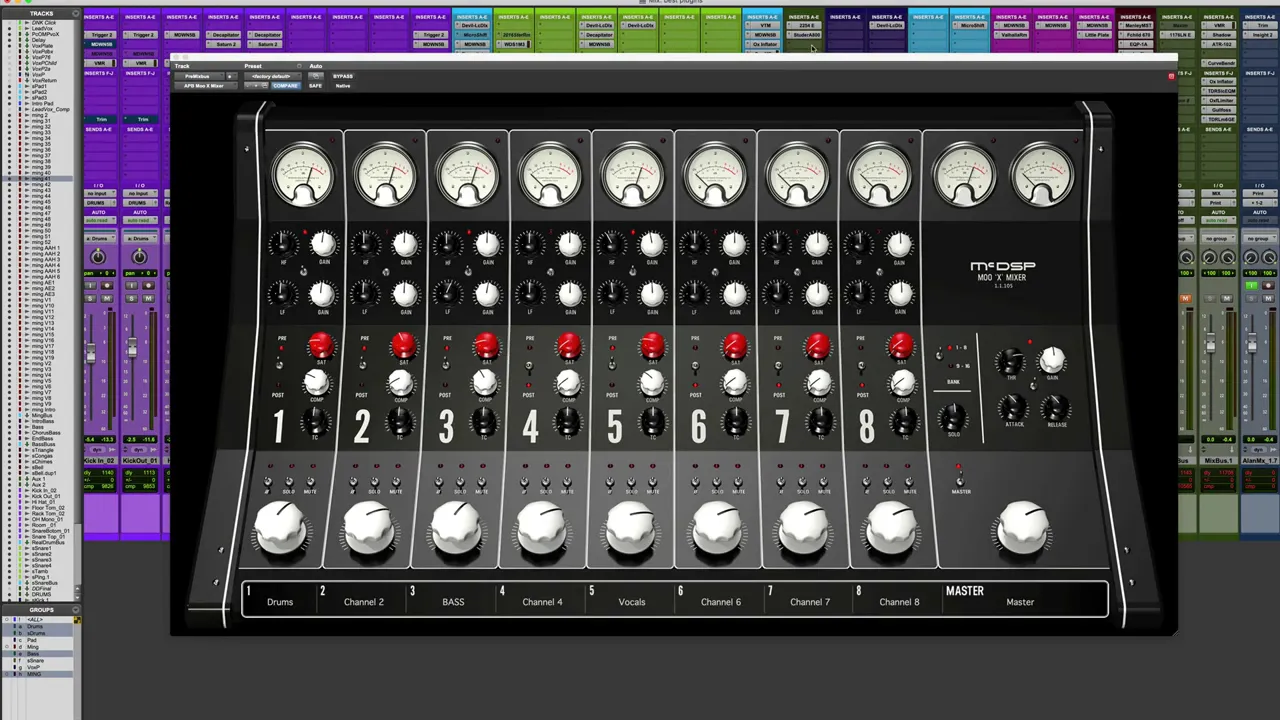The height and width of the screenshot is (720, 1280).
Task: Click the BASS channel 3 name field
Action: [453, 602]
